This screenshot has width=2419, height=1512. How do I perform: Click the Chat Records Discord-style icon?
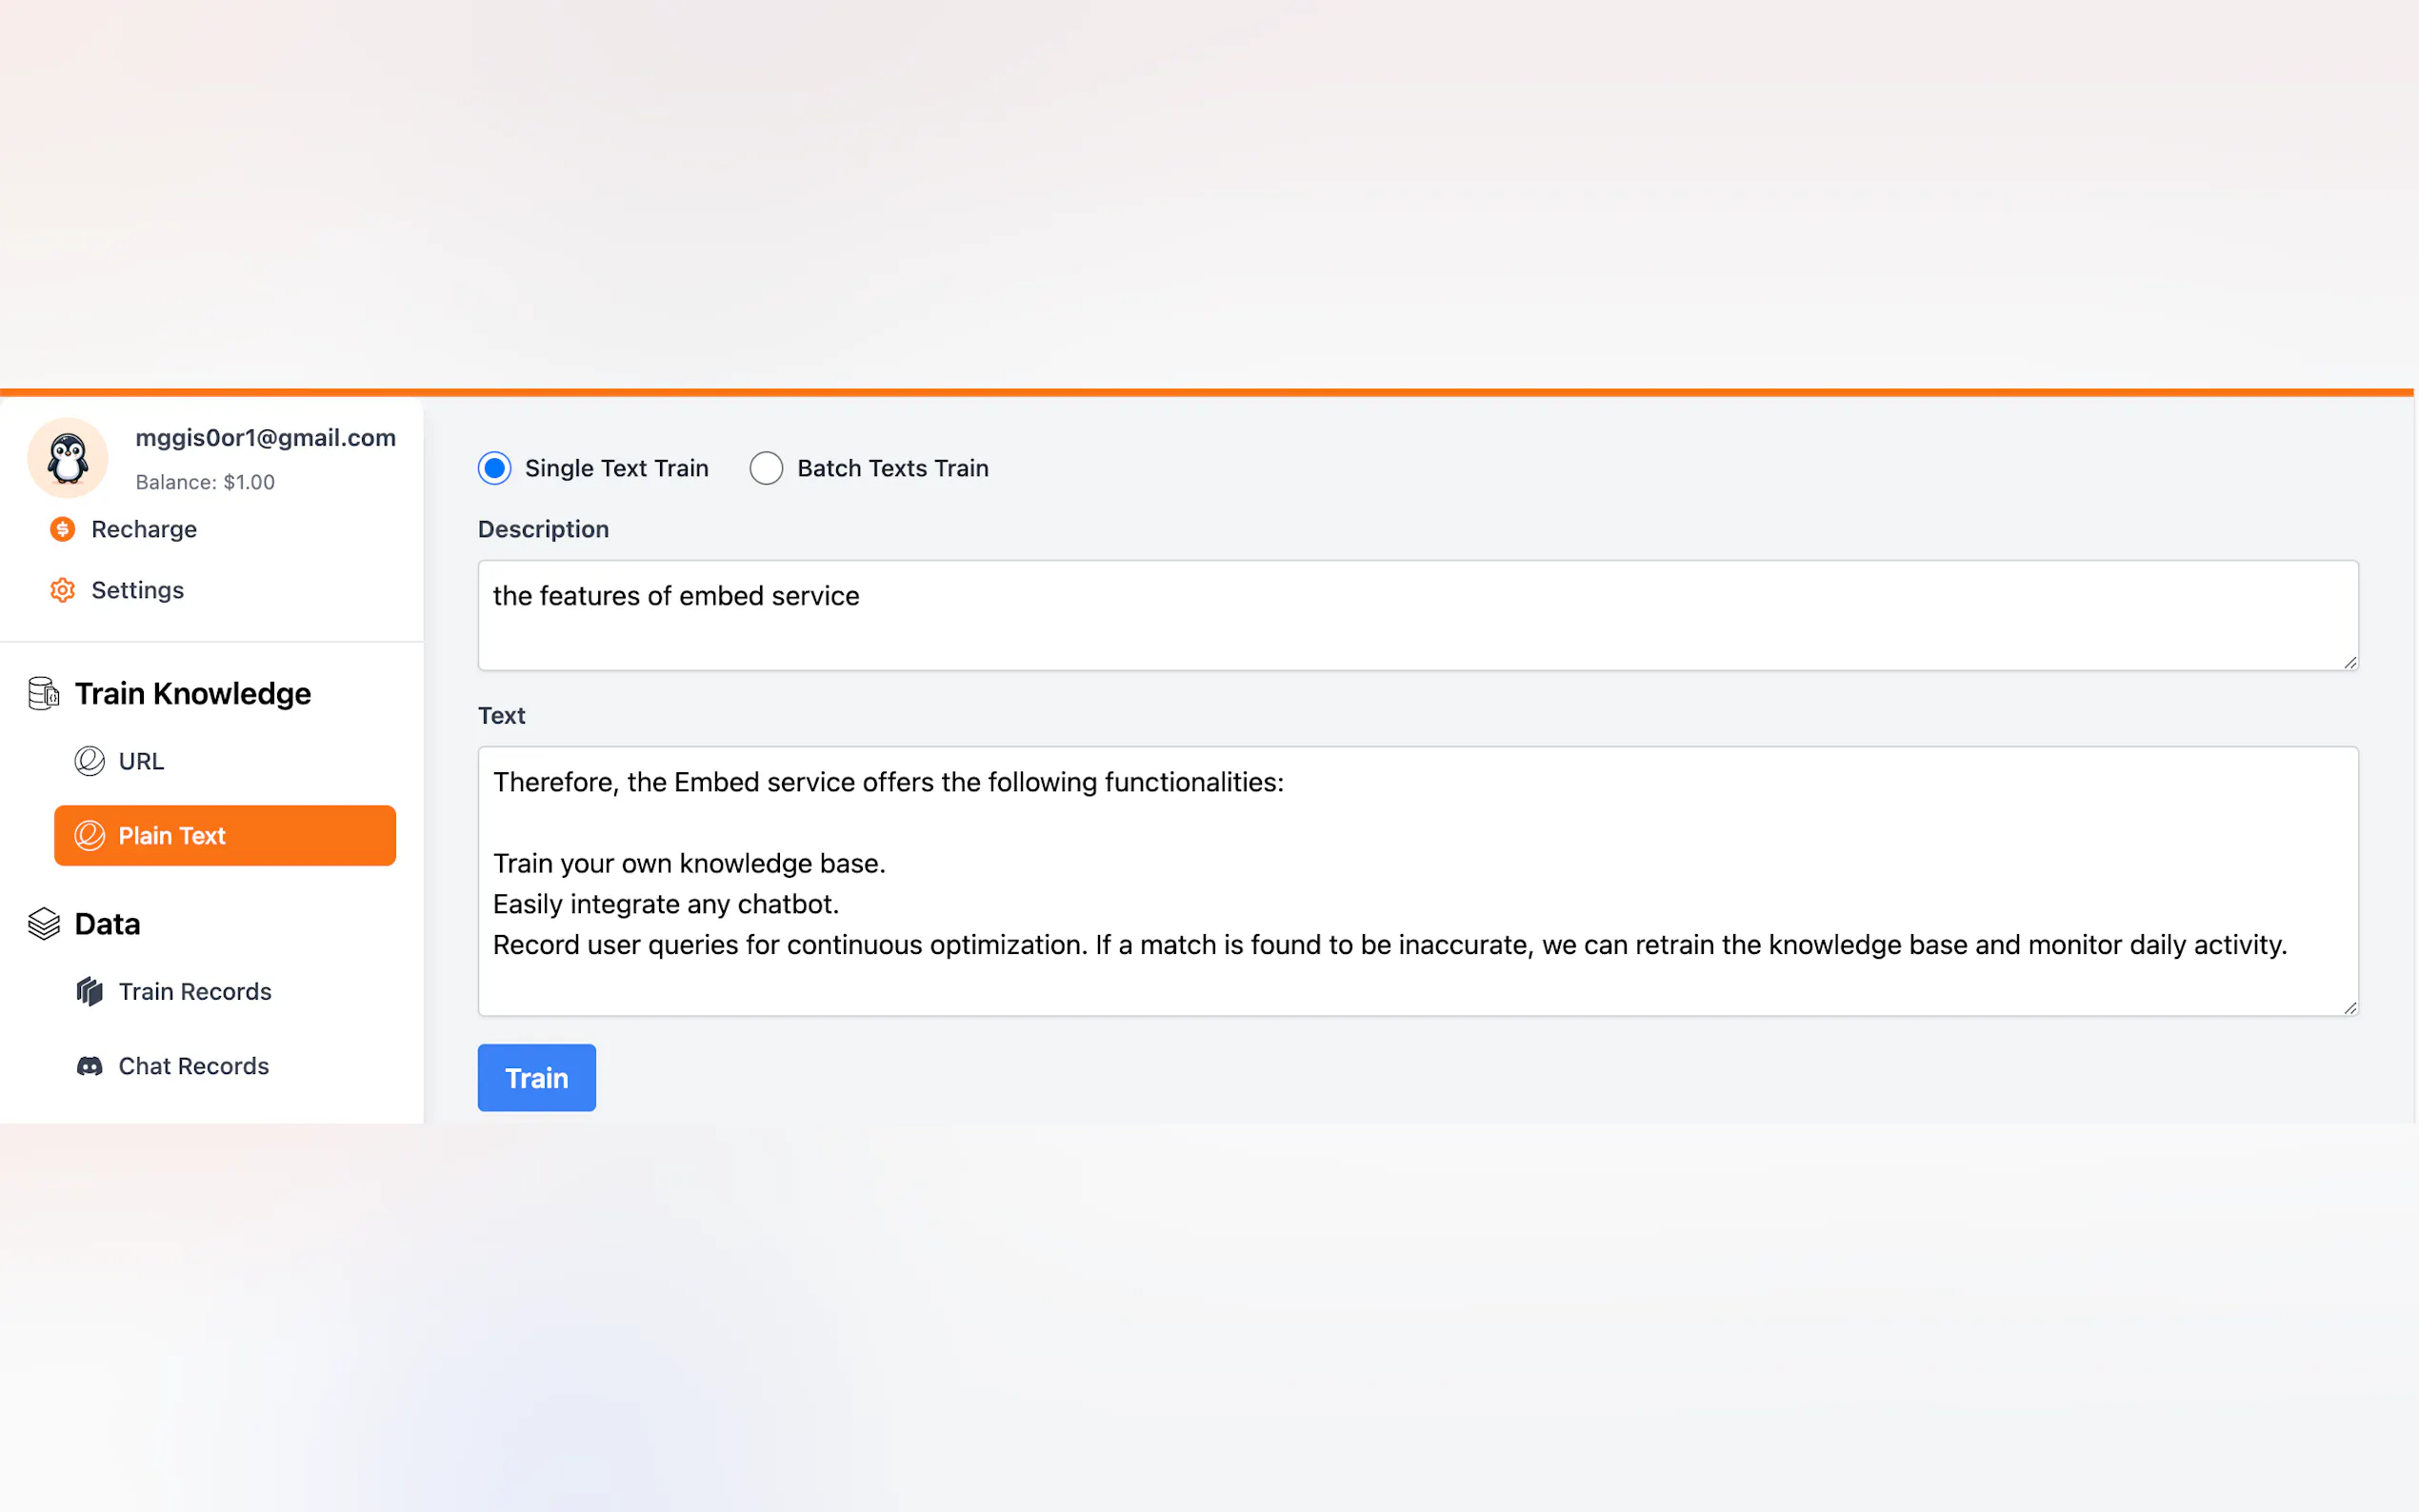[89, 1066]
